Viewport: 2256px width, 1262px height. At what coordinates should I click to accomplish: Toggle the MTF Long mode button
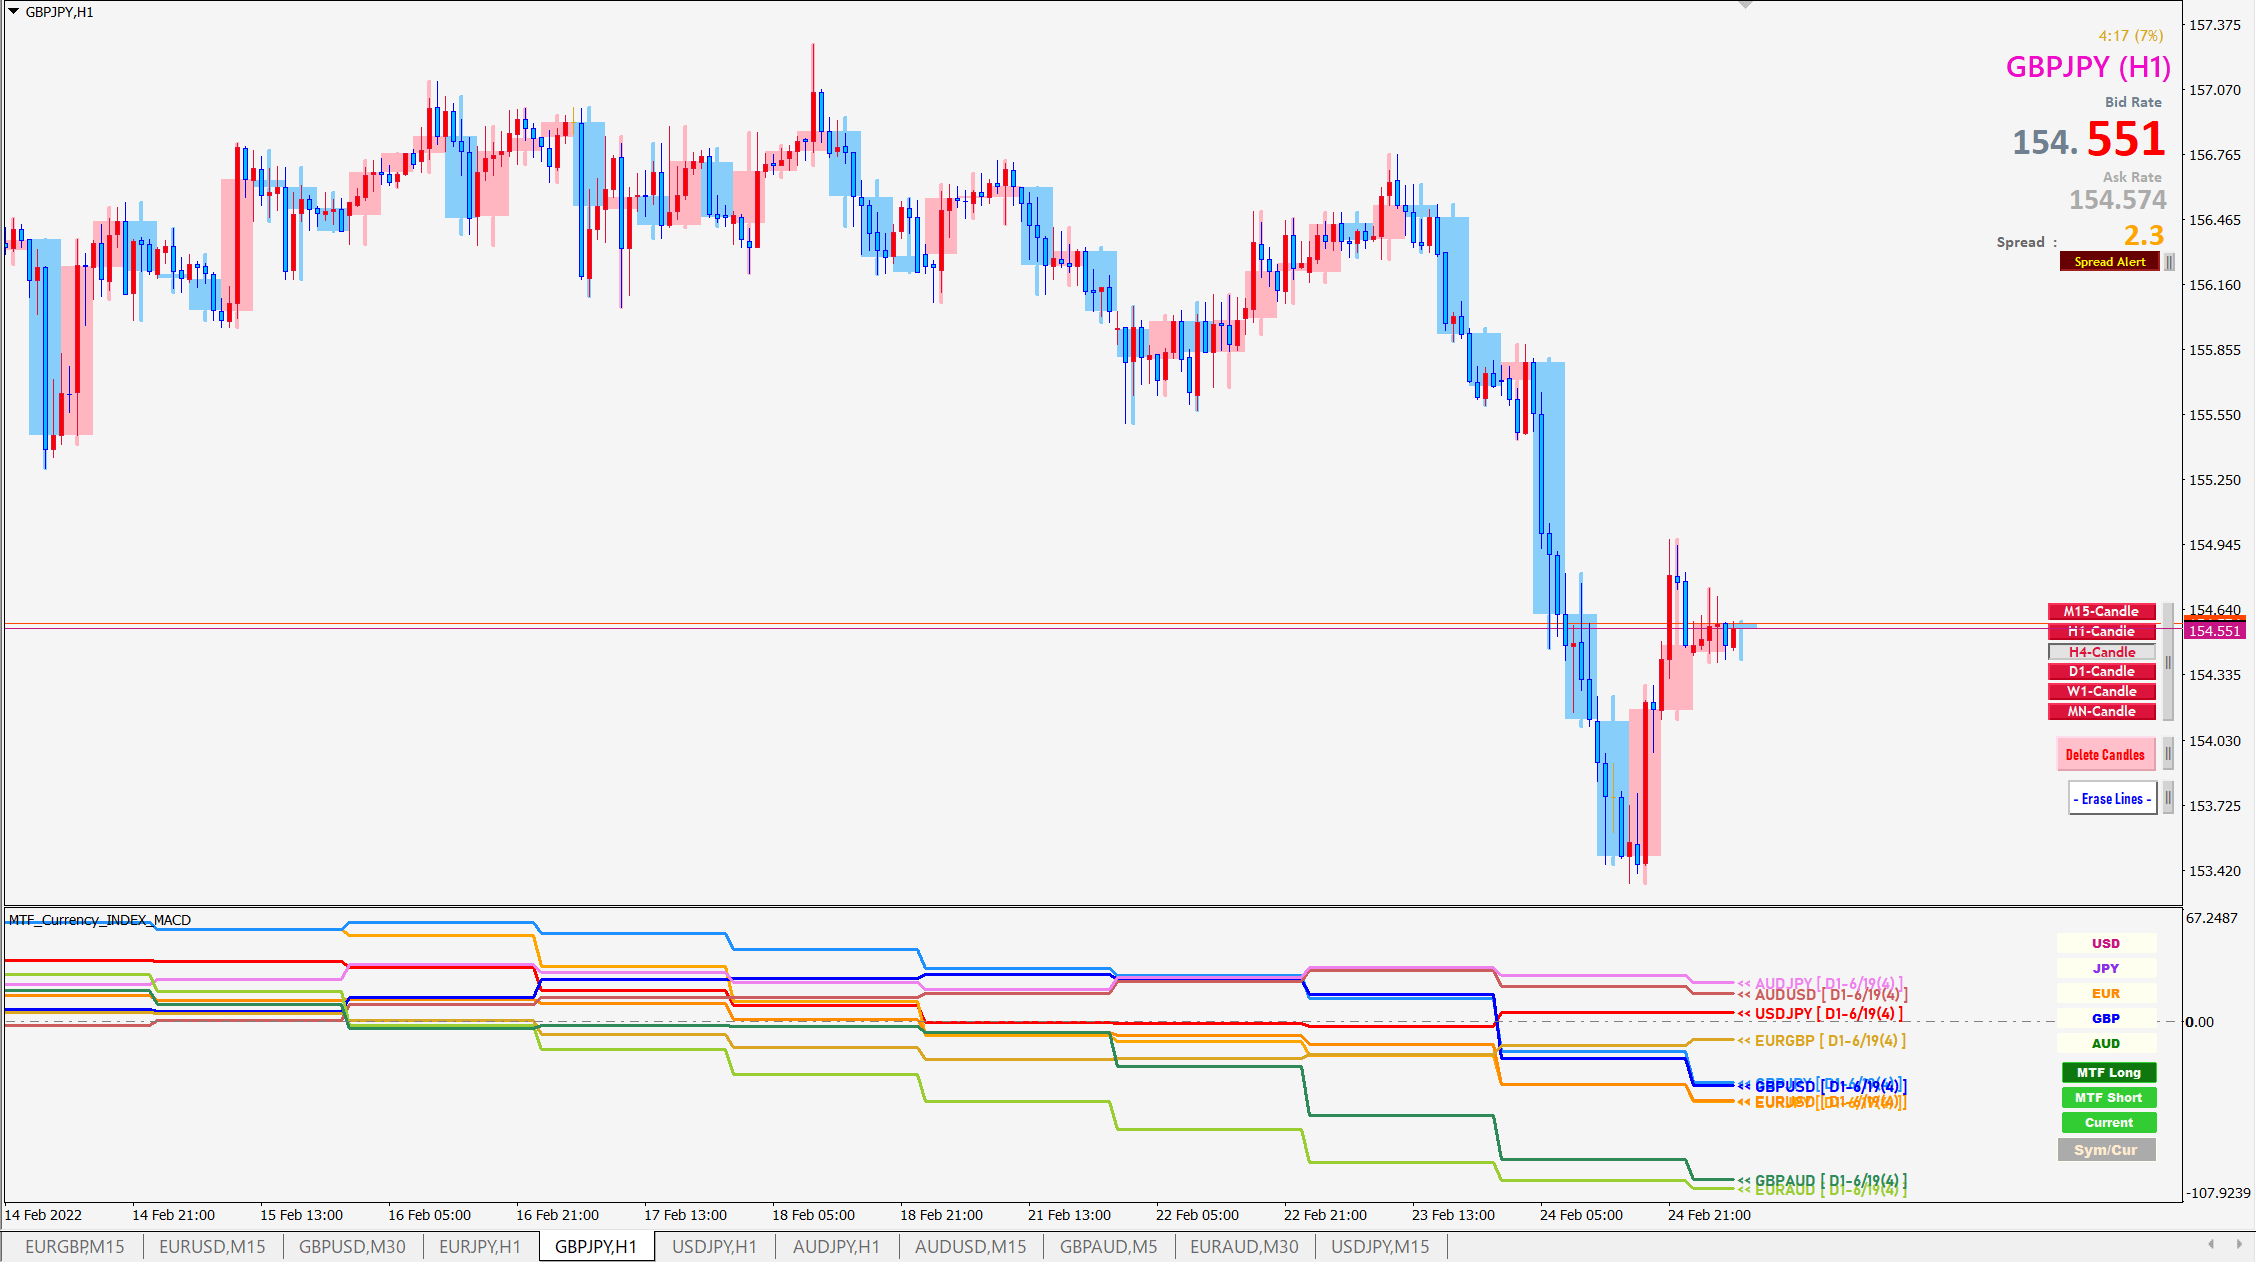(2108, 1073)
